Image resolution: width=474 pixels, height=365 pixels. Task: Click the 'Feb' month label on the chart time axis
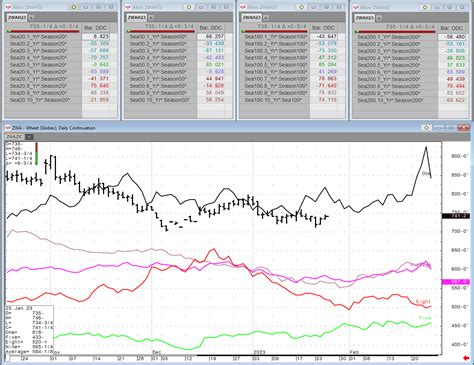coord(354,352)
